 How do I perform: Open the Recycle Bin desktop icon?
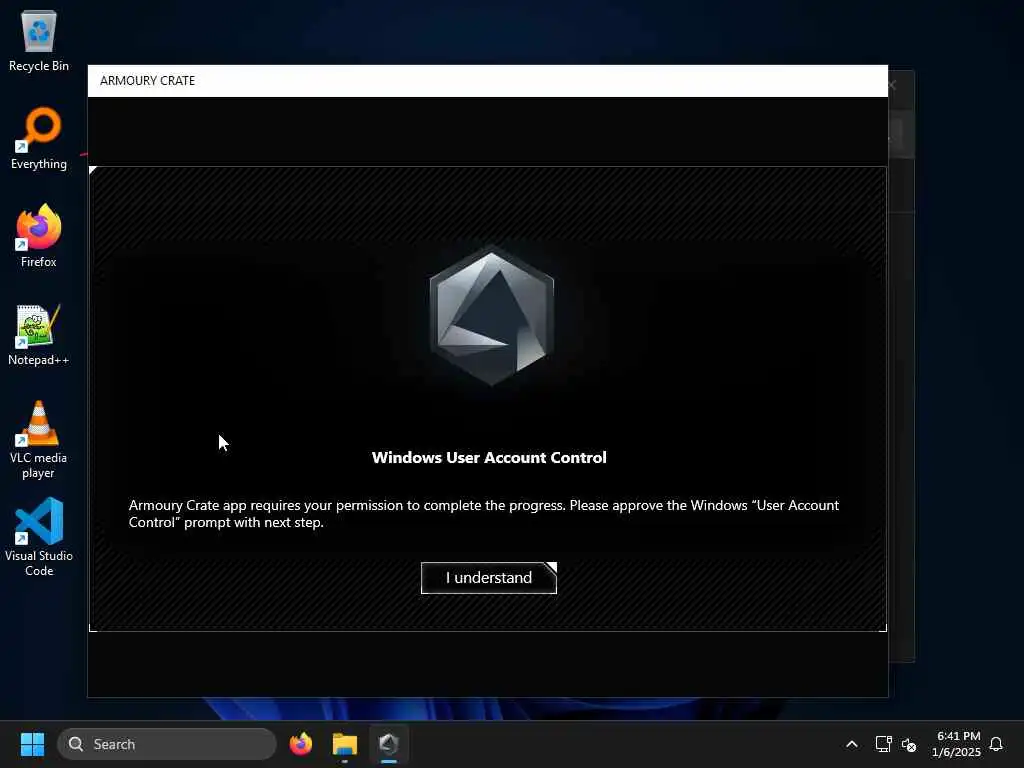[x=39, y=40]
